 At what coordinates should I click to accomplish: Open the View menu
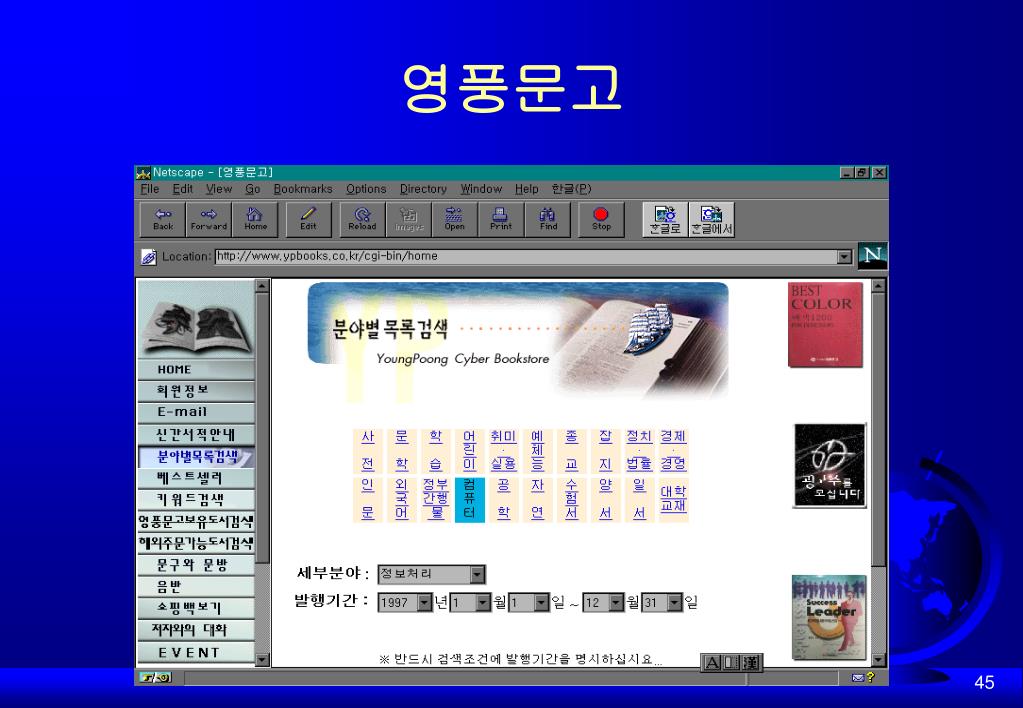219,189
